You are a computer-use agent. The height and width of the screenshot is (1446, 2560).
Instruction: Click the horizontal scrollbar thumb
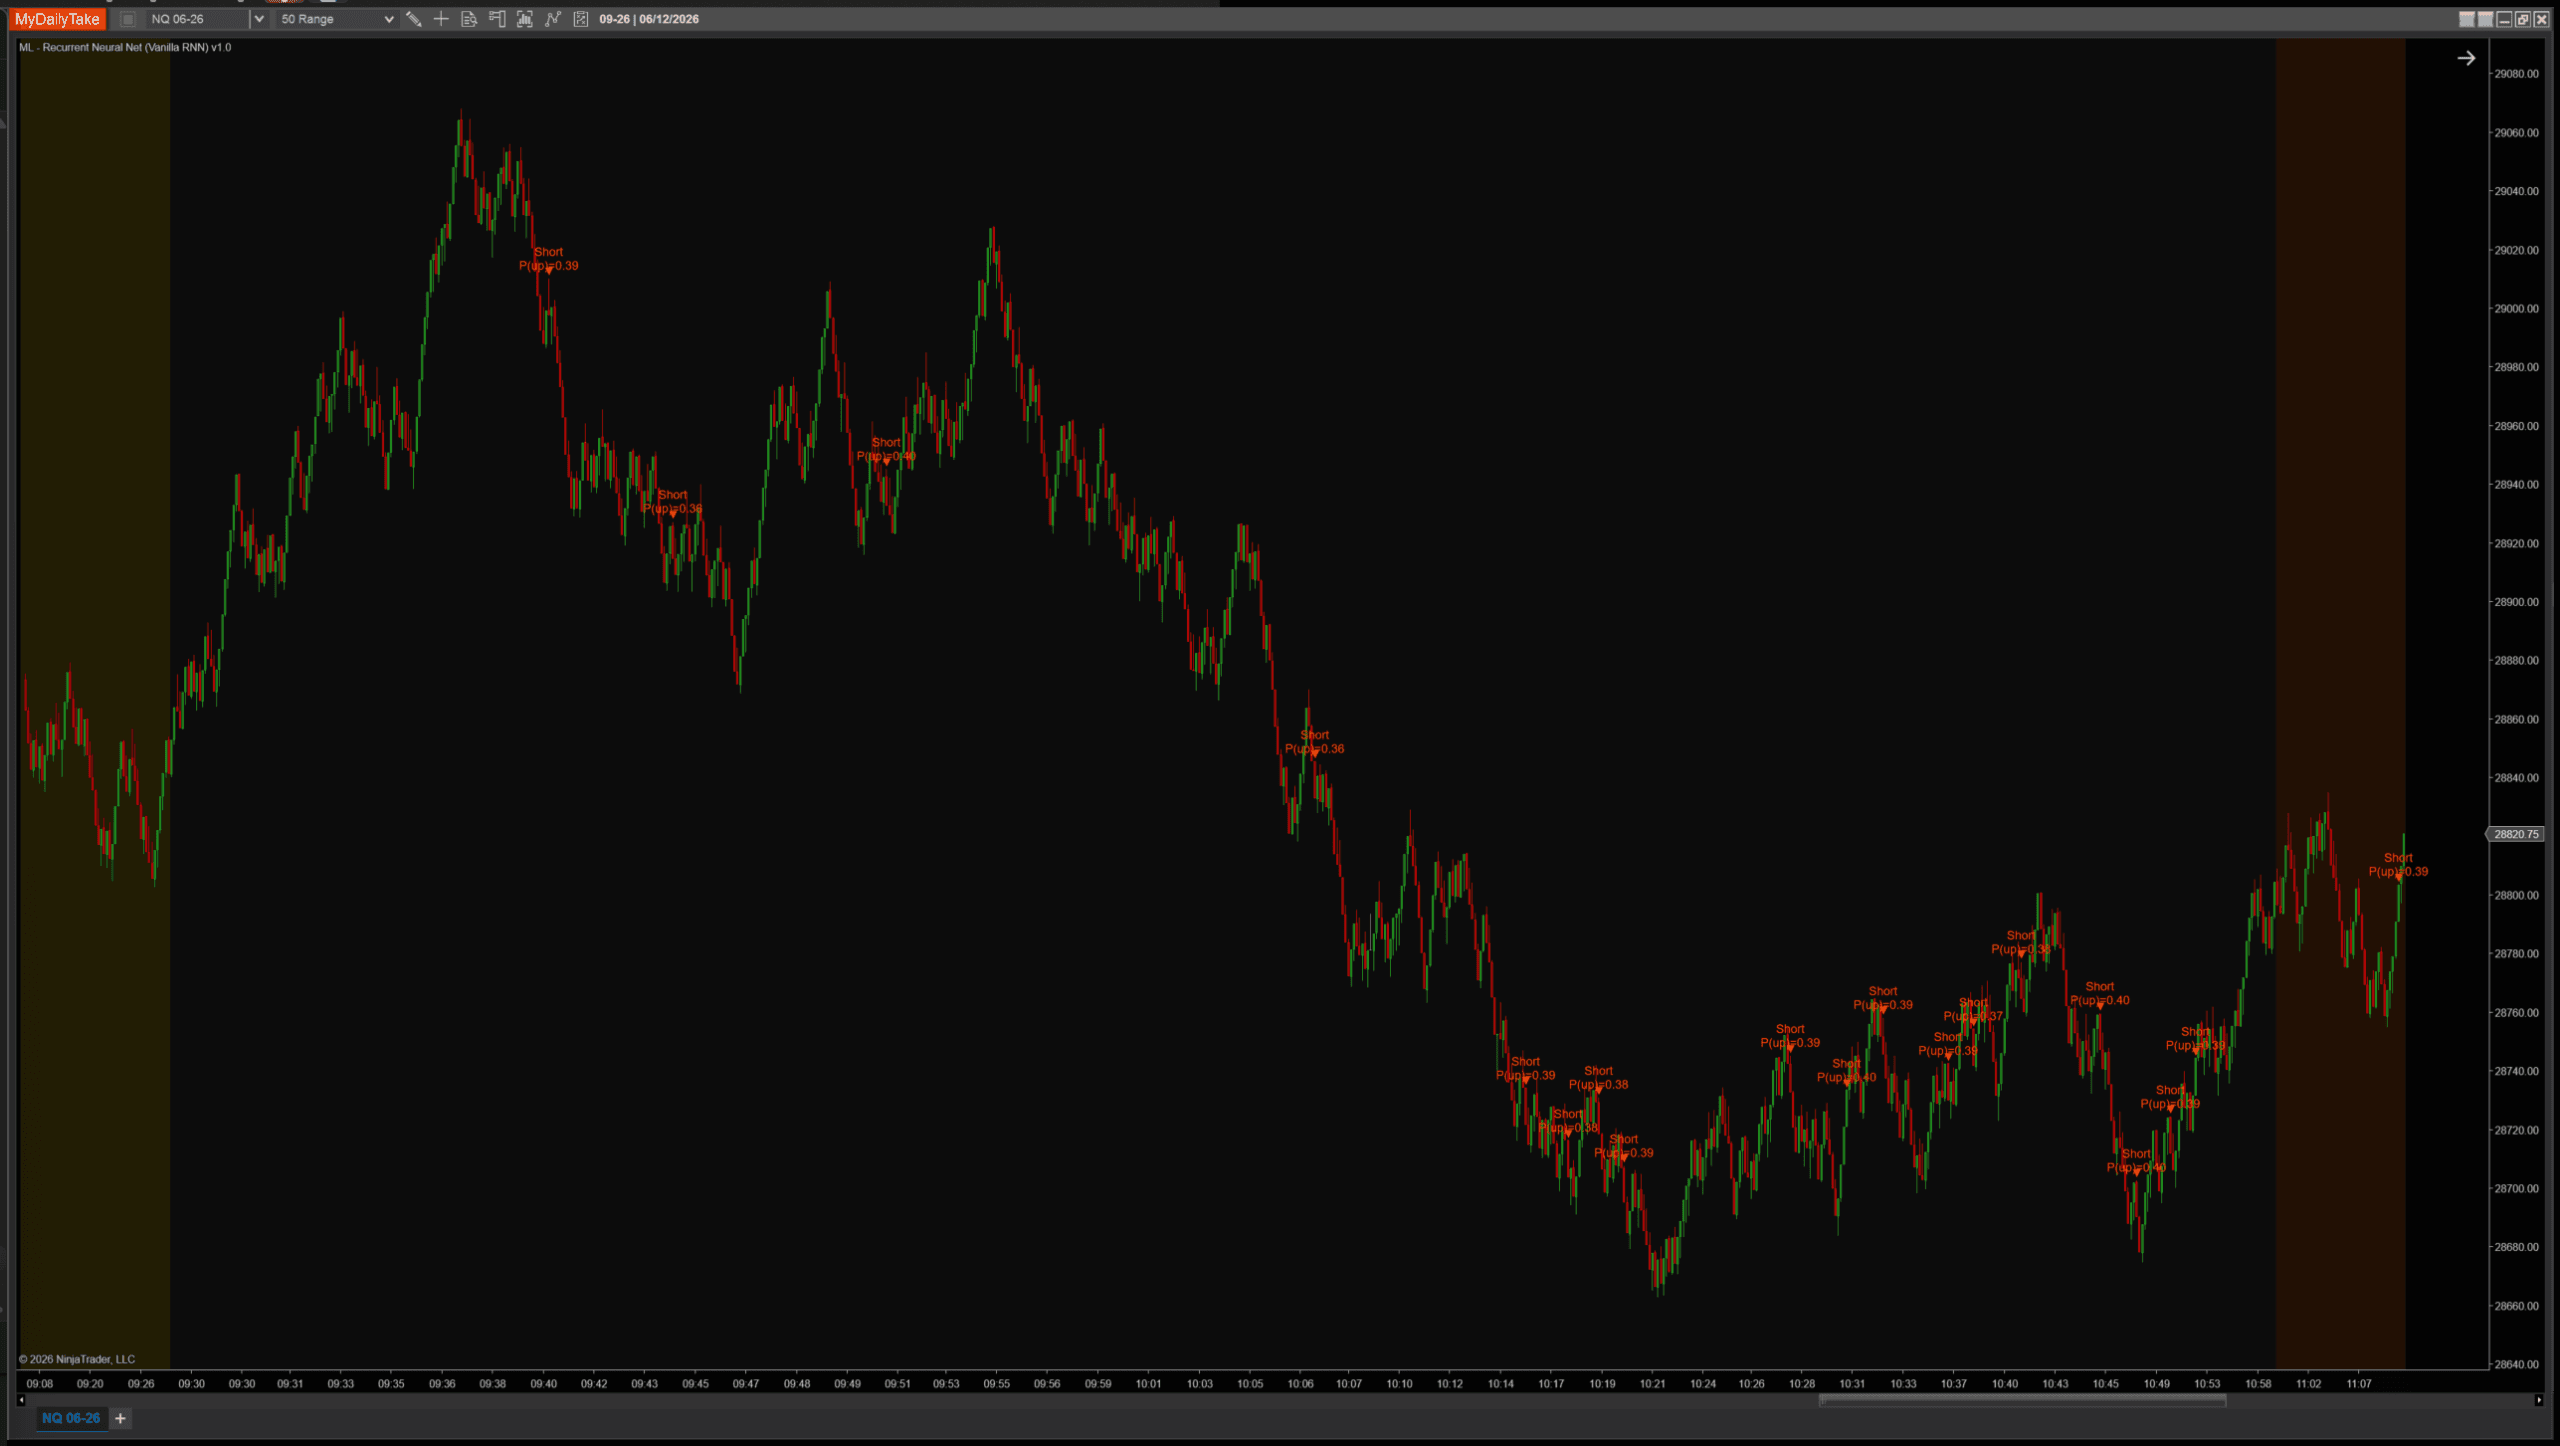pyautogui.click(x=2022, y=1400)
